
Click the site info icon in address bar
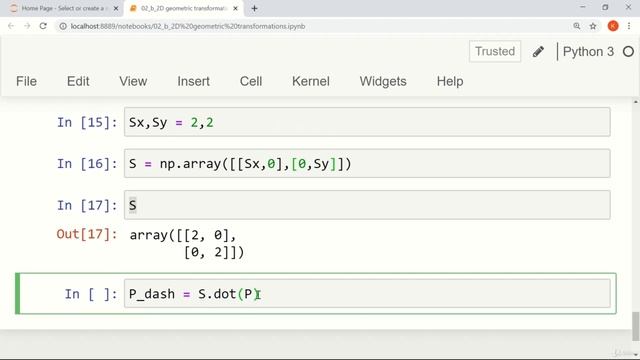click(x=63, y=26)
